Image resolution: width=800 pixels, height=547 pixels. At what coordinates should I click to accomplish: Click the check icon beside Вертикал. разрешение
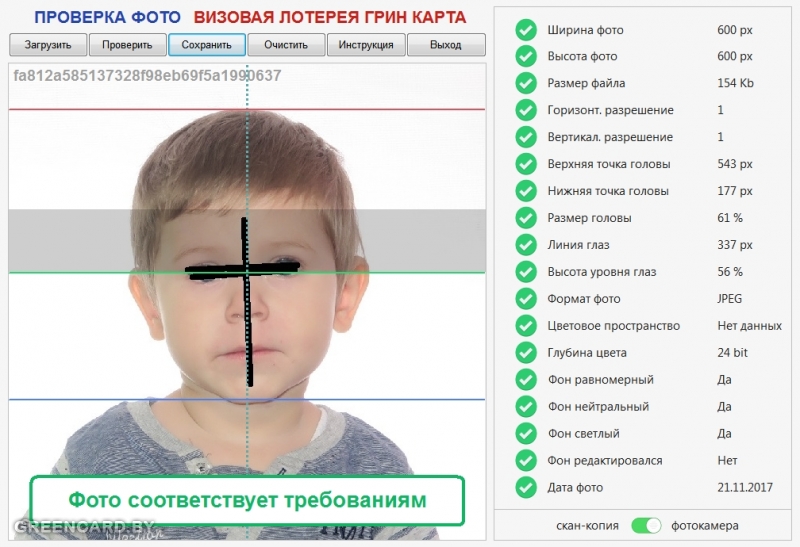coord(526,137)
